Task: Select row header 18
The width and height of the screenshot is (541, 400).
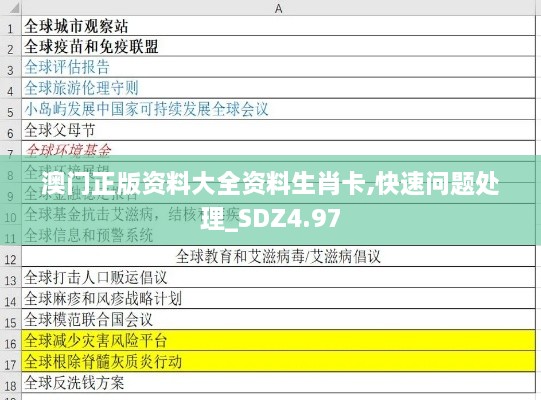Action: 11,383
